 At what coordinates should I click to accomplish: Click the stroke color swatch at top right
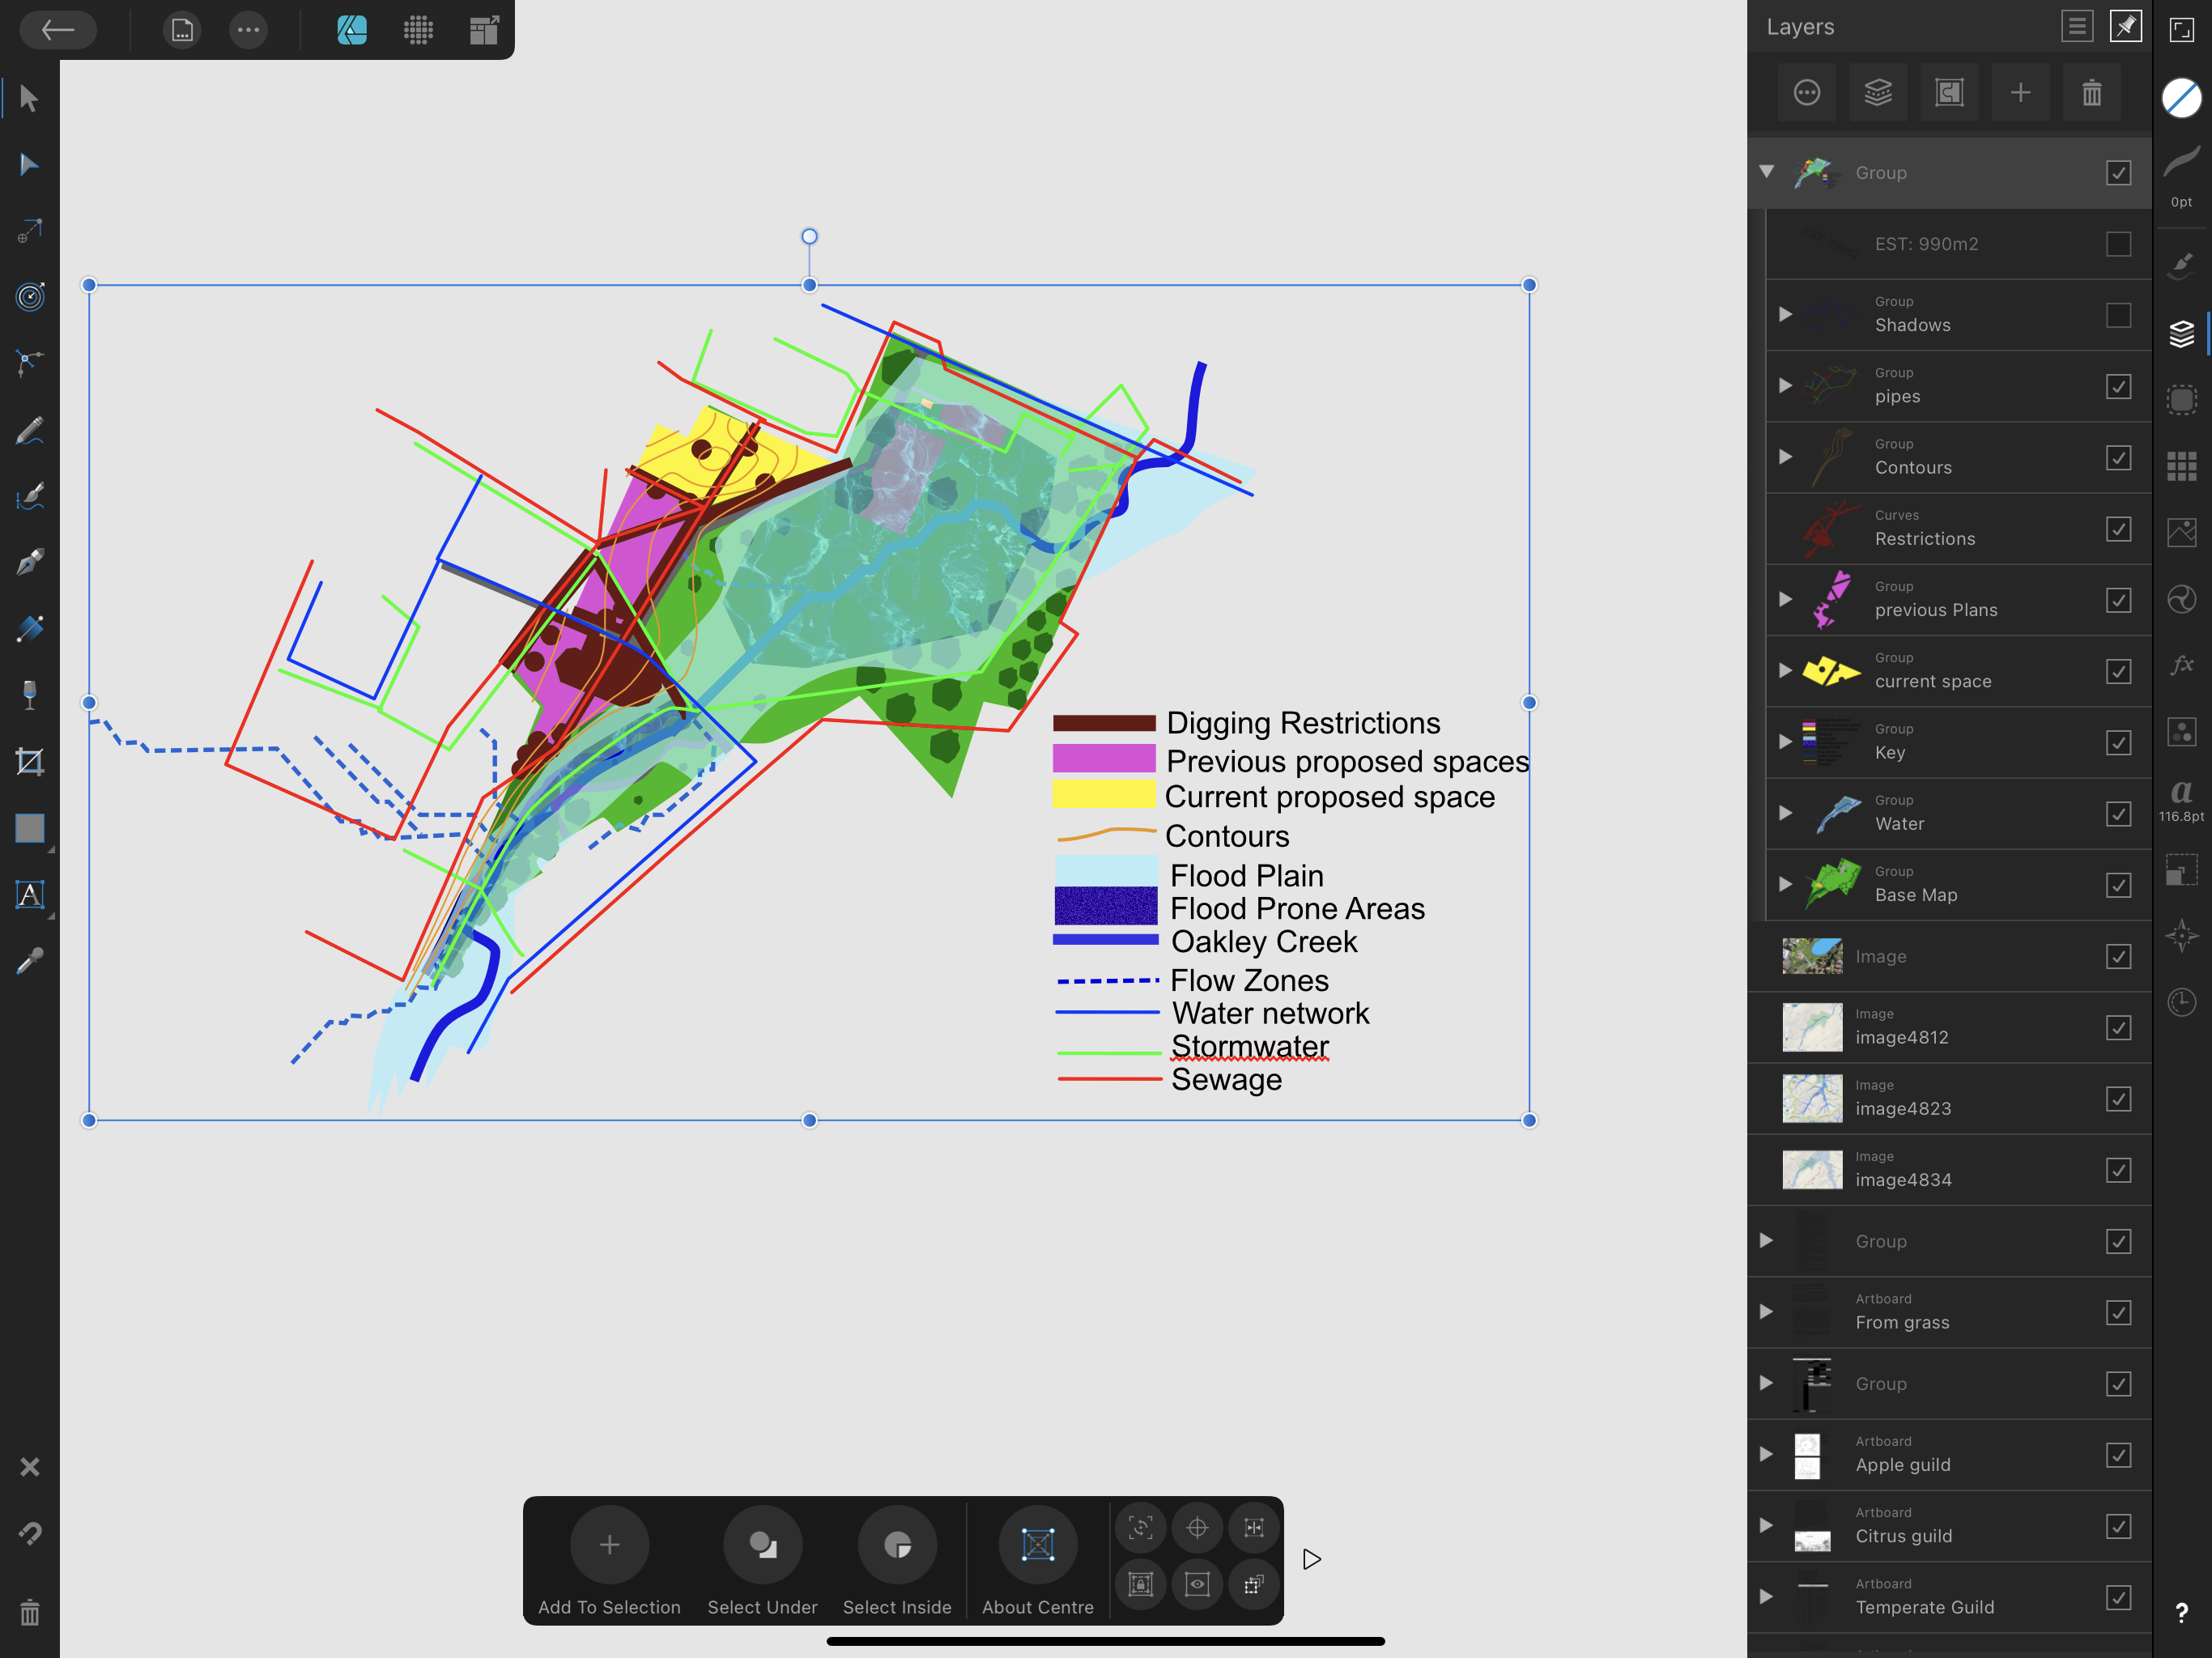tap(2181, 98)
